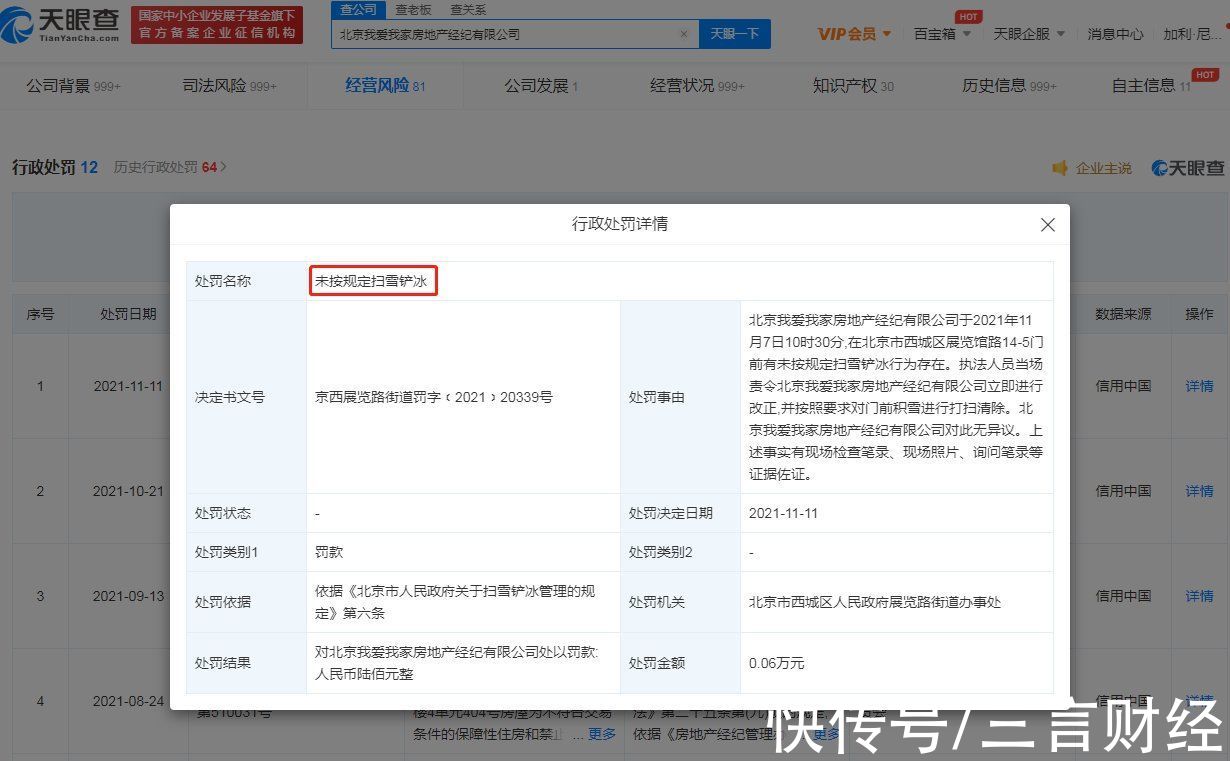Click the 2021-08-24 date cell

pyautogui.click(x=128, y=701)
